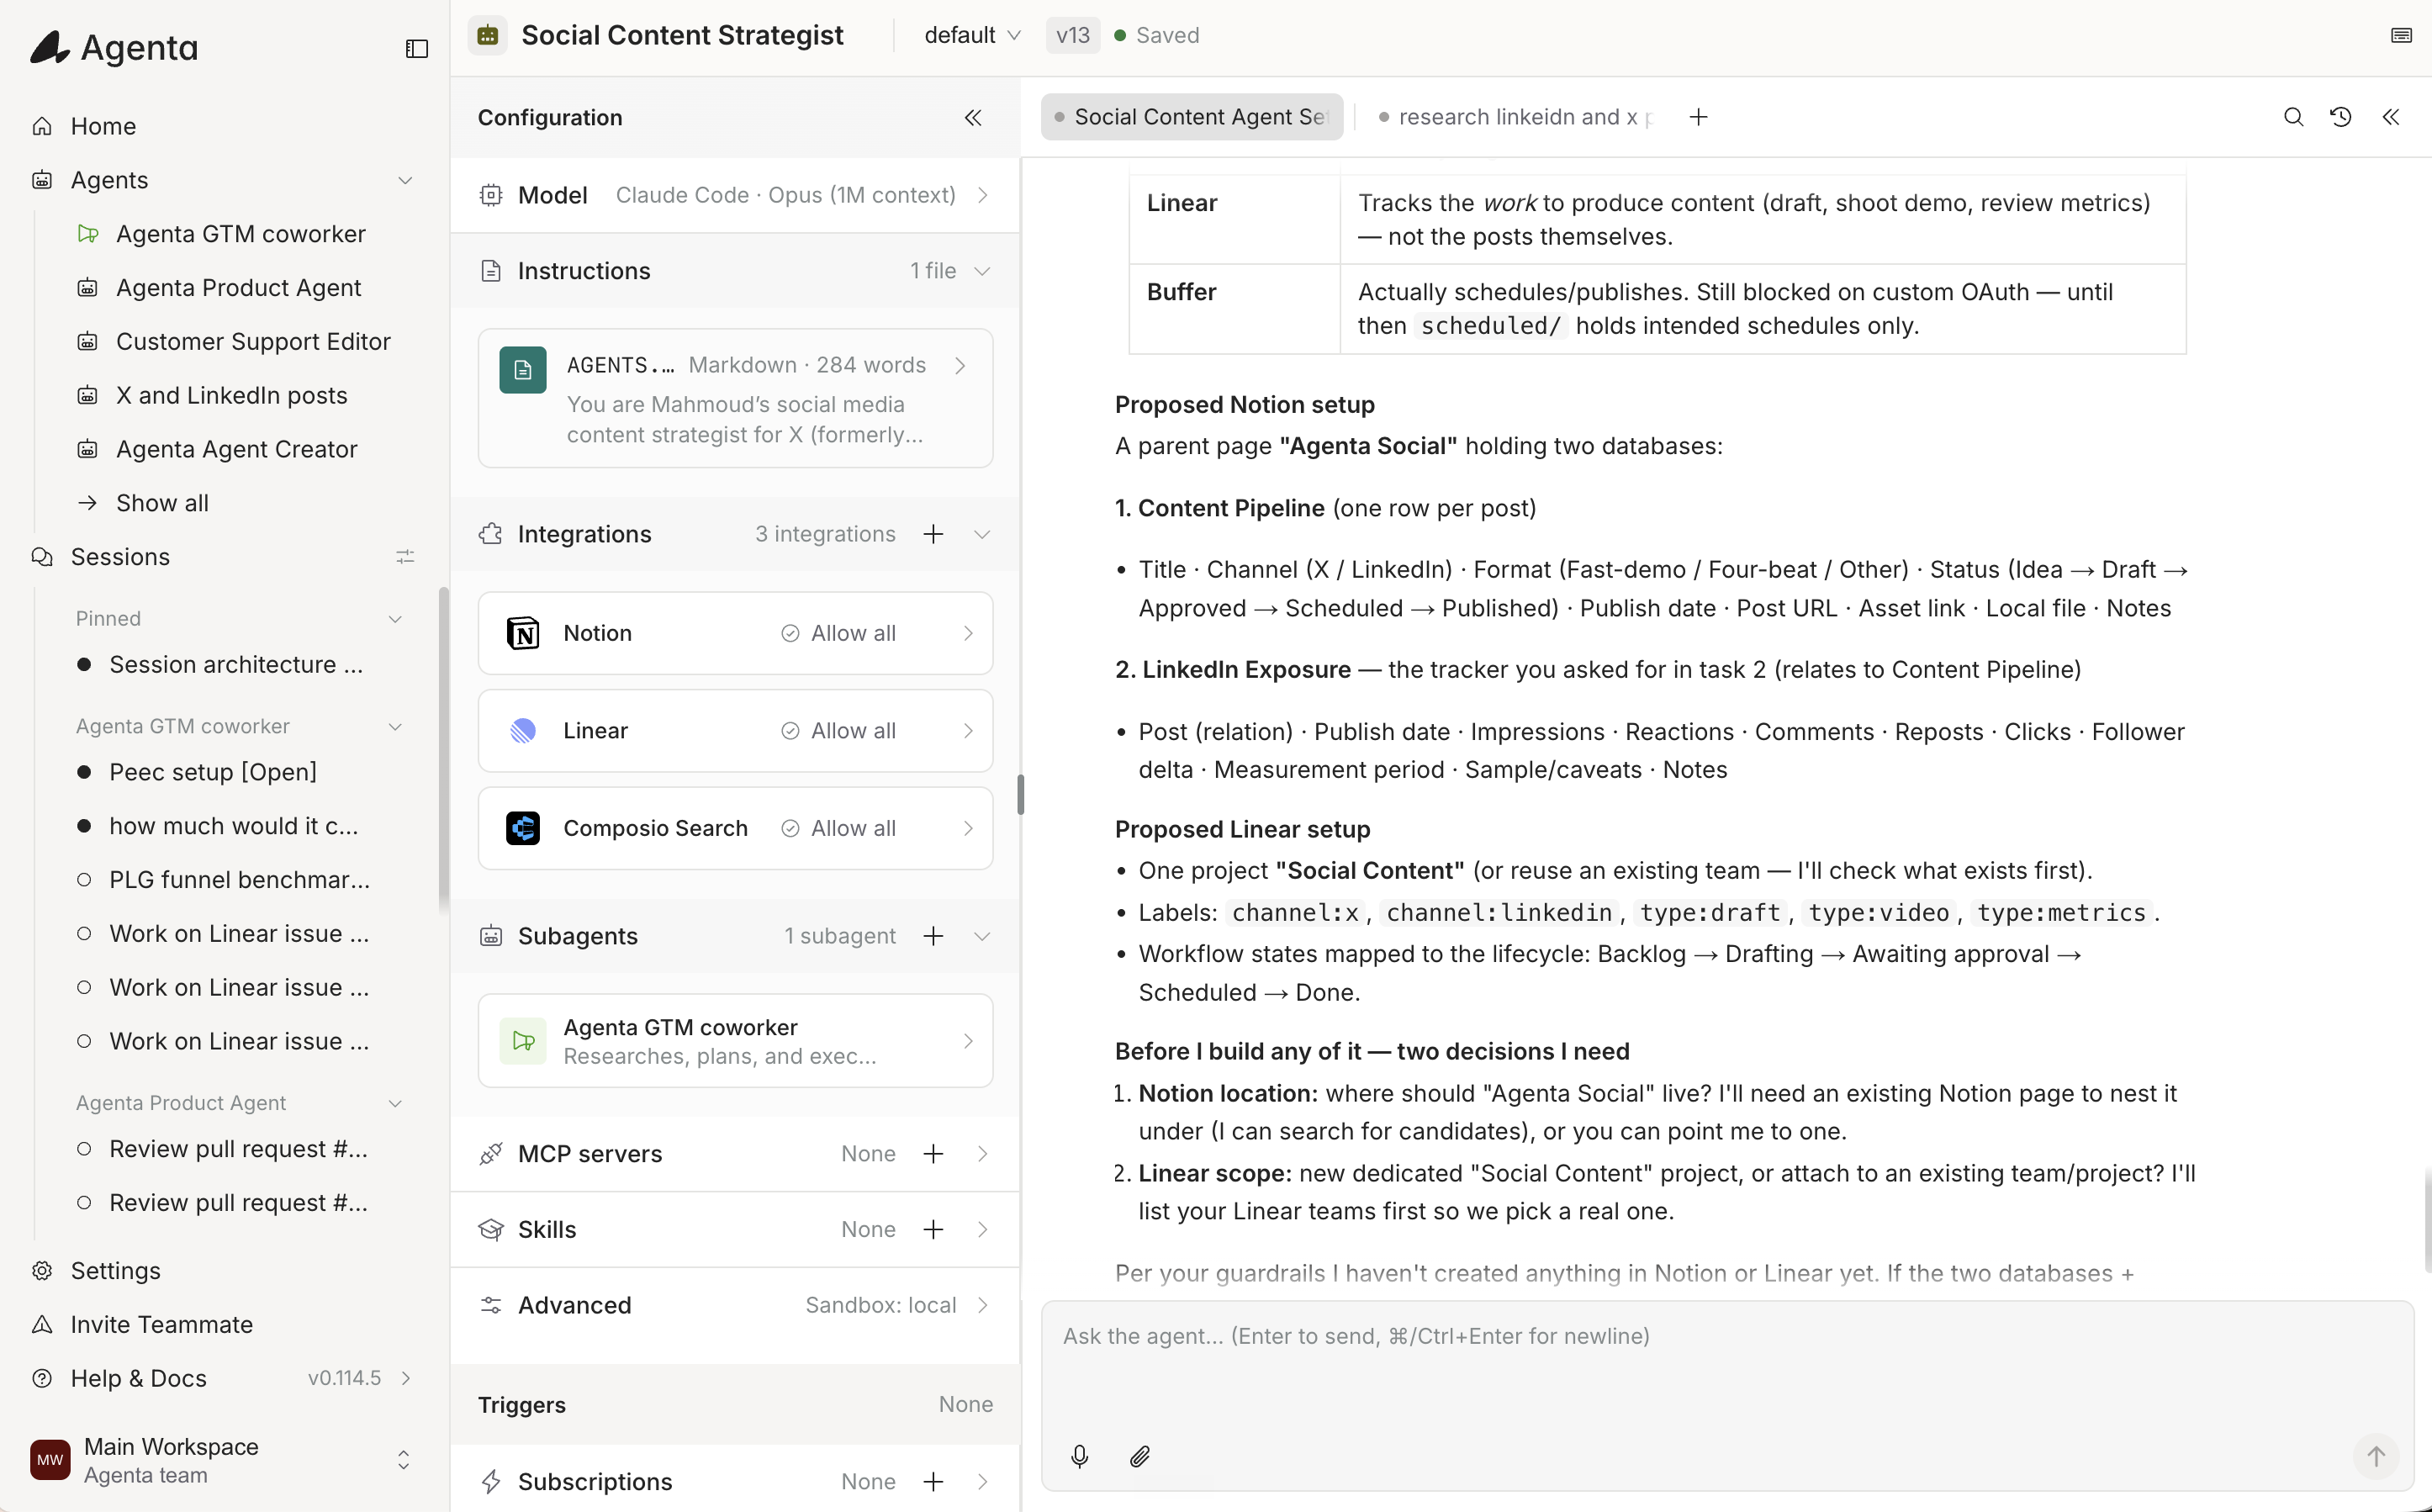Add a new subscription
The height and width of the screenshot is (1512, 2432).
point(933,1482)
